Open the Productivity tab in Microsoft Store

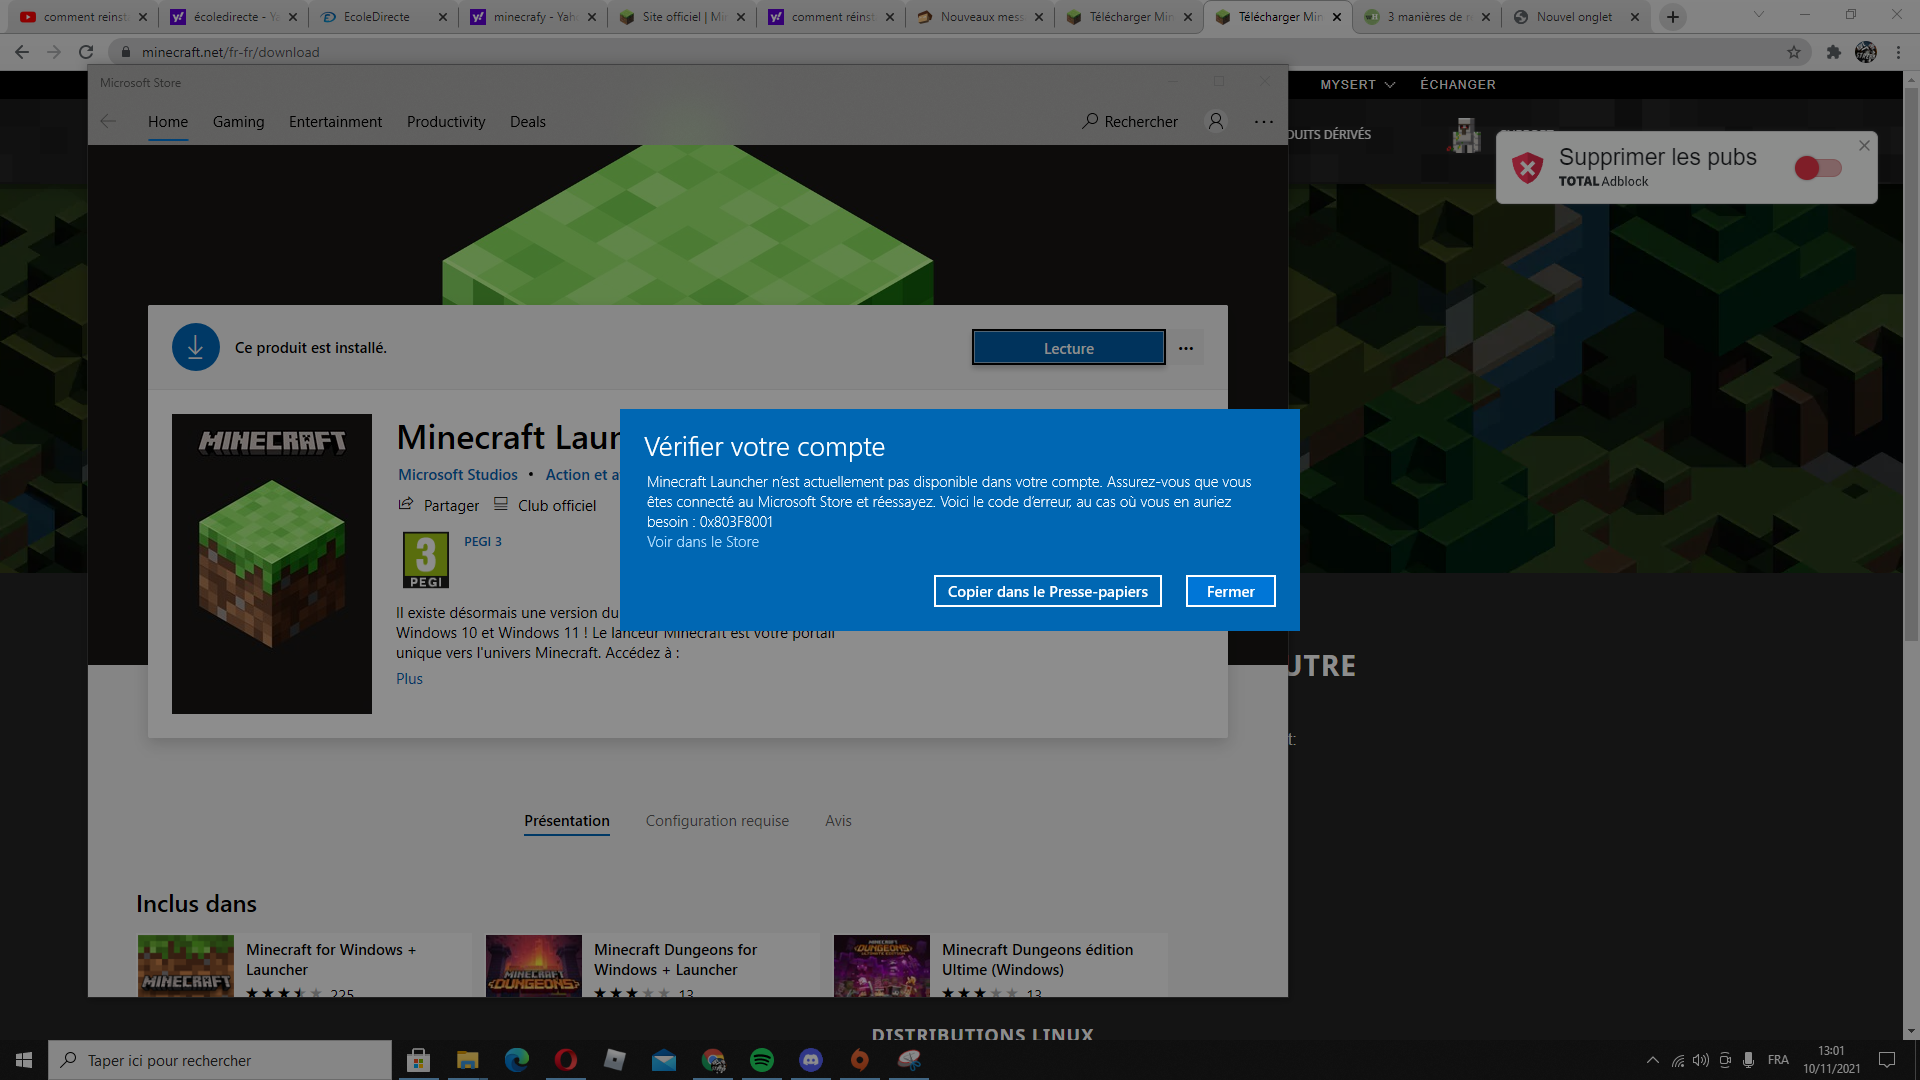point(446,122)
